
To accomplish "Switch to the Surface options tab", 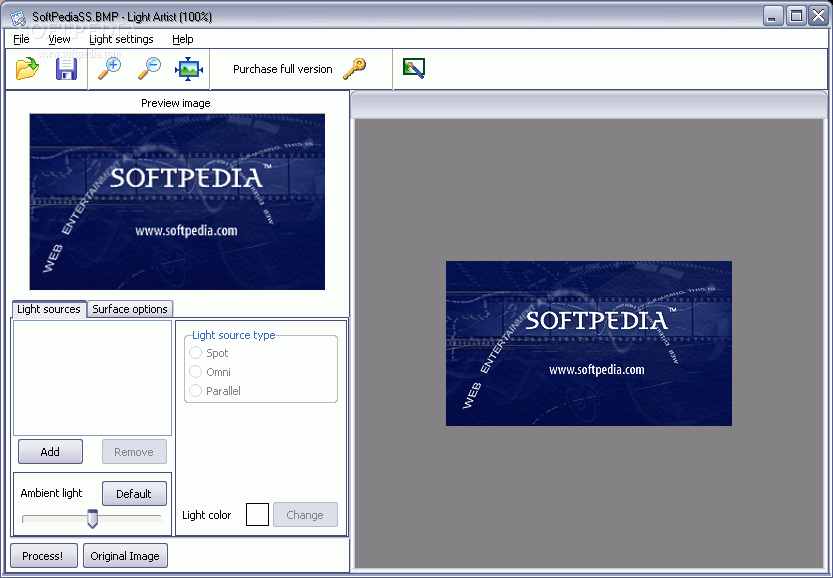I will pos(130,309).
